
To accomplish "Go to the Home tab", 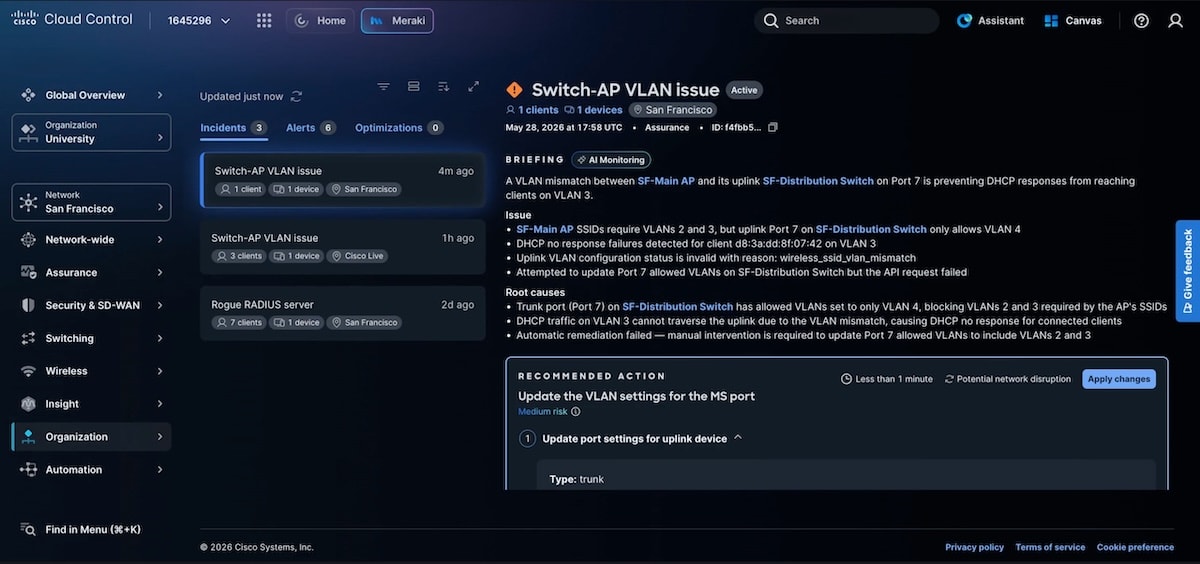I will click(320, 20).
